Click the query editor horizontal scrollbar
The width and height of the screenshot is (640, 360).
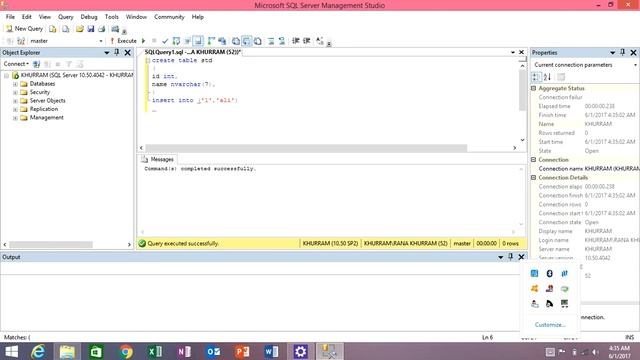click(x=306, y=148)
